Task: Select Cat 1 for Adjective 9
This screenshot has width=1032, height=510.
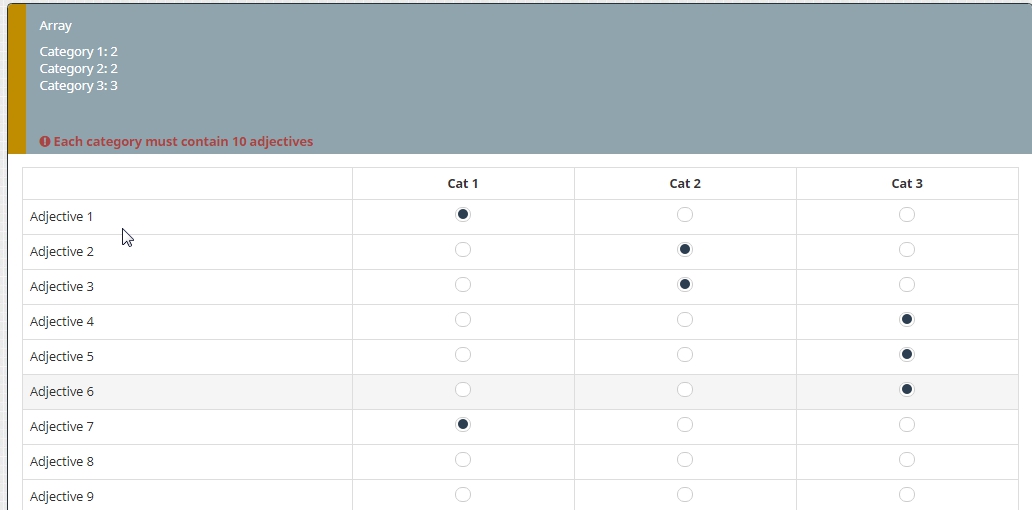Action: point(463,495)
